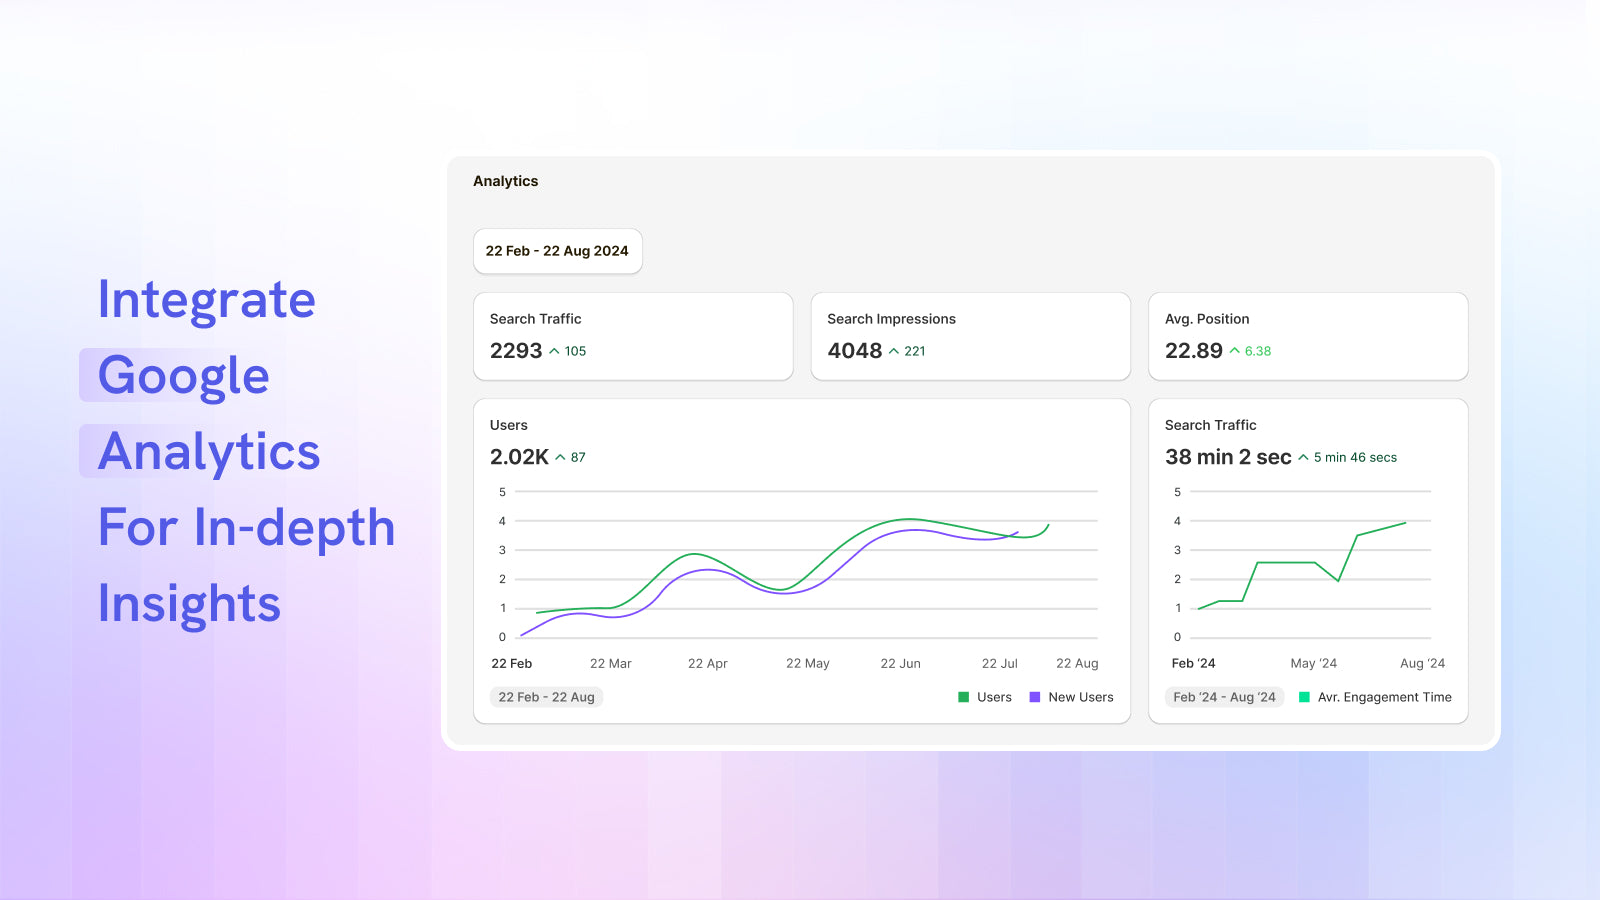1600x900 pixels.
Task: Toggle the Users legend label
Action: pos(994,697)
